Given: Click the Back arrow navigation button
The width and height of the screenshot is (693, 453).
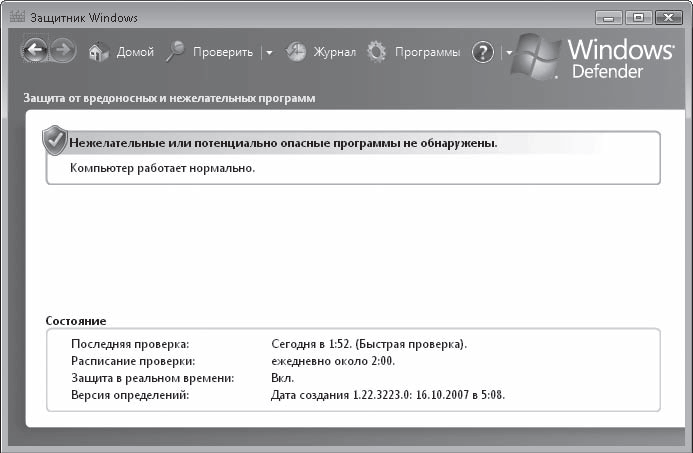Looking at the screenshot, I should 35,52.
